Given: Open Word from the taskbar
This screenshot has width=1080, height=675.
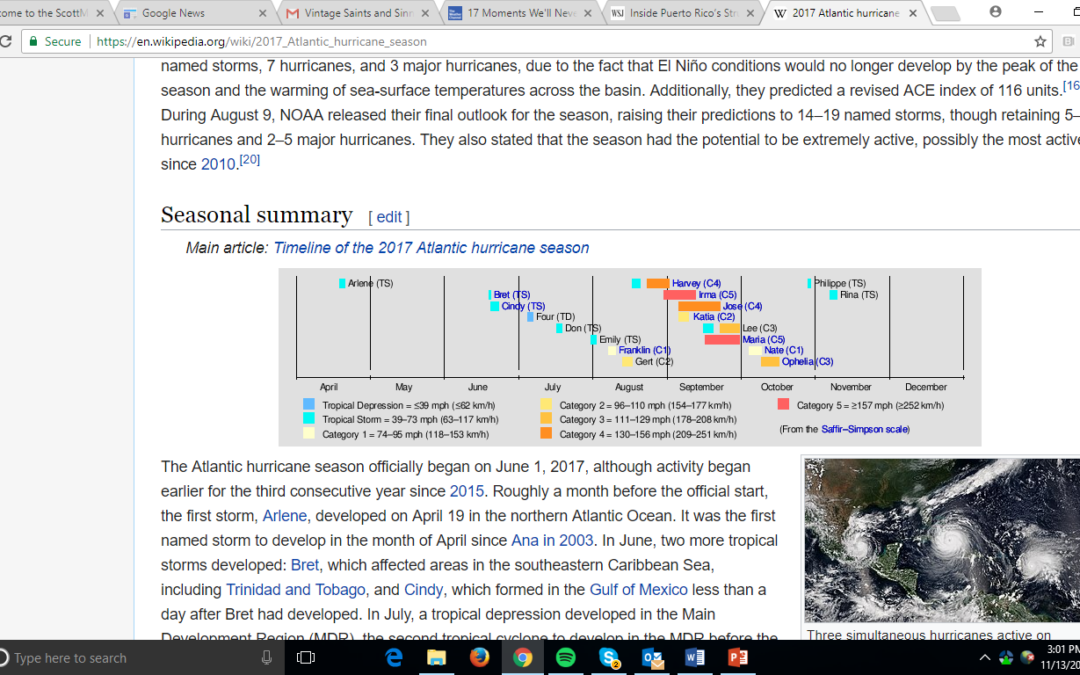Looking at the screenshot, I should (x=695, y=657).
